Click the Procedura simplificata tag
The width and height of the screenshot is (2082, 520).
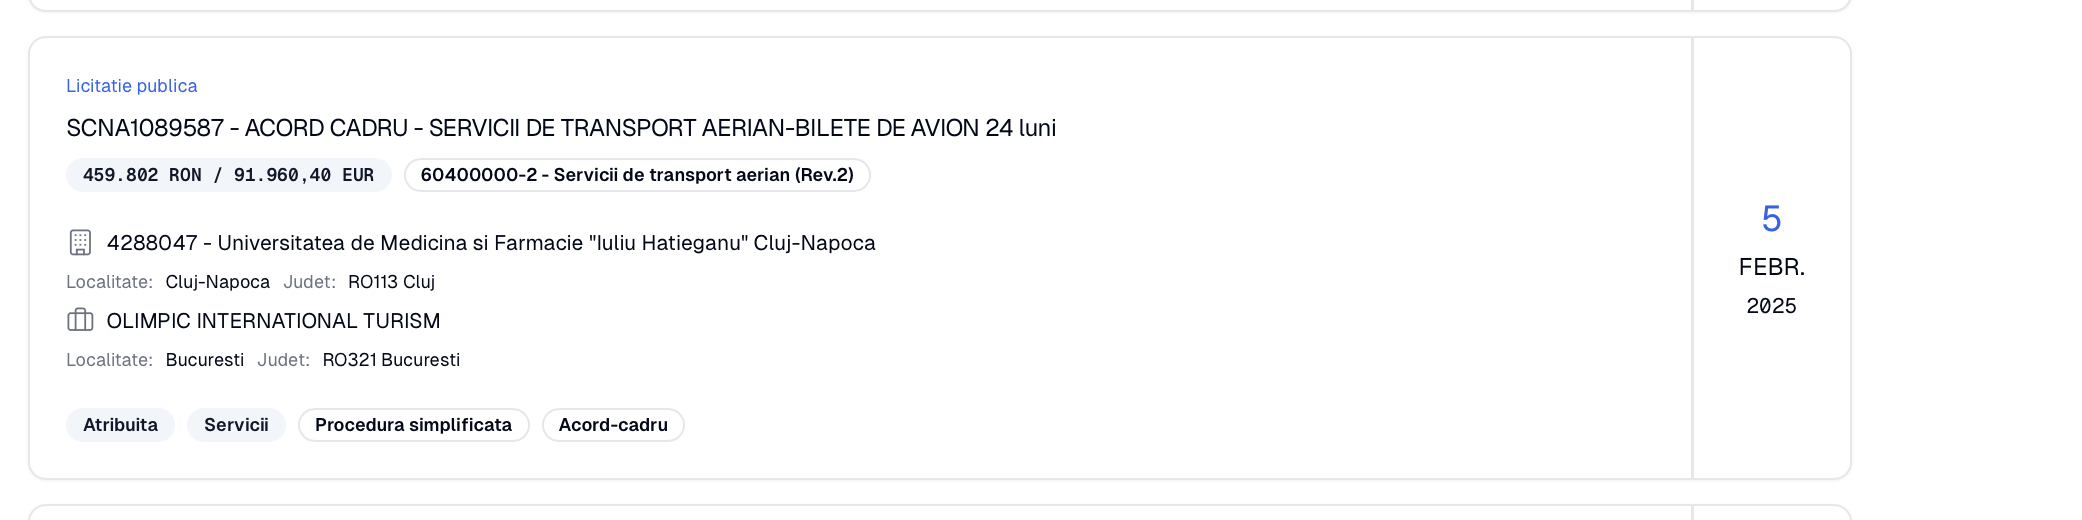(413, 425)
